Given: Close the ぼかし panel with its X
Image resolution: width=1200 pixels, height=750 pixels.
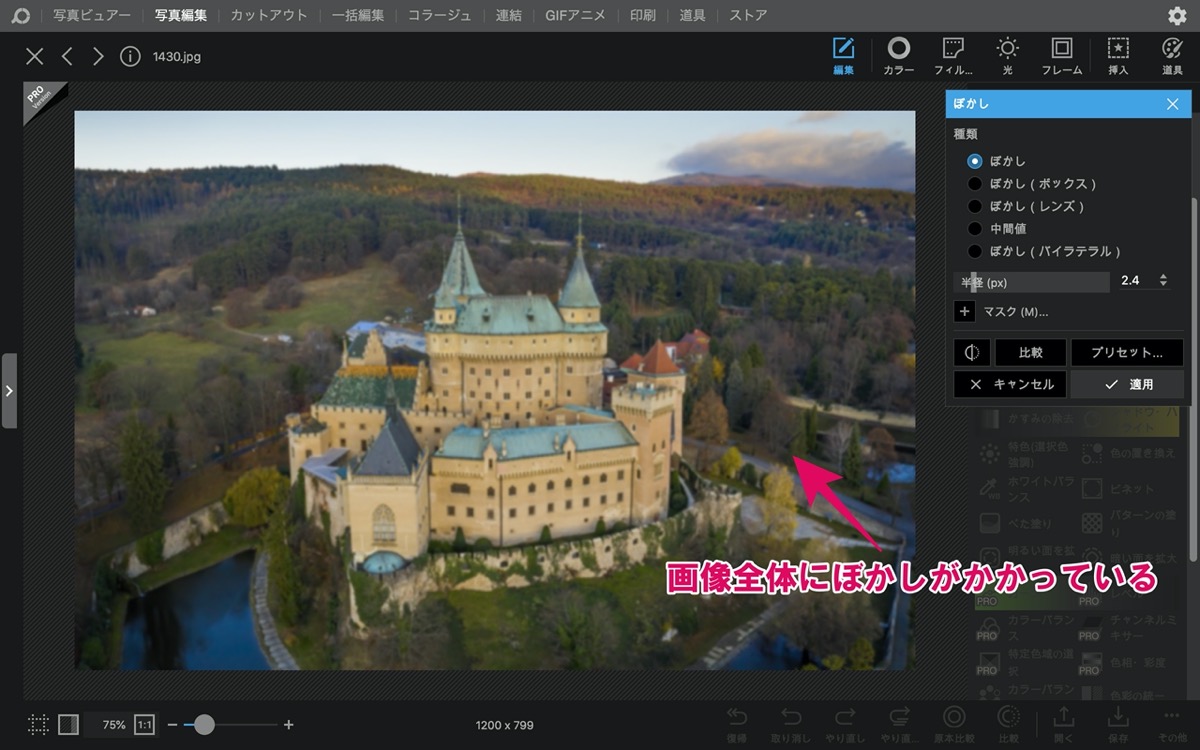Looking at the screenshot, I should [x=1173, y=104].
